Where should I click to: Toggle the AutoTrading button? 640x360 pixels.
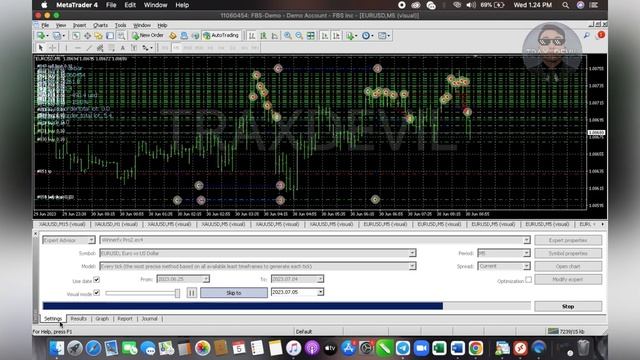(221, 36)
